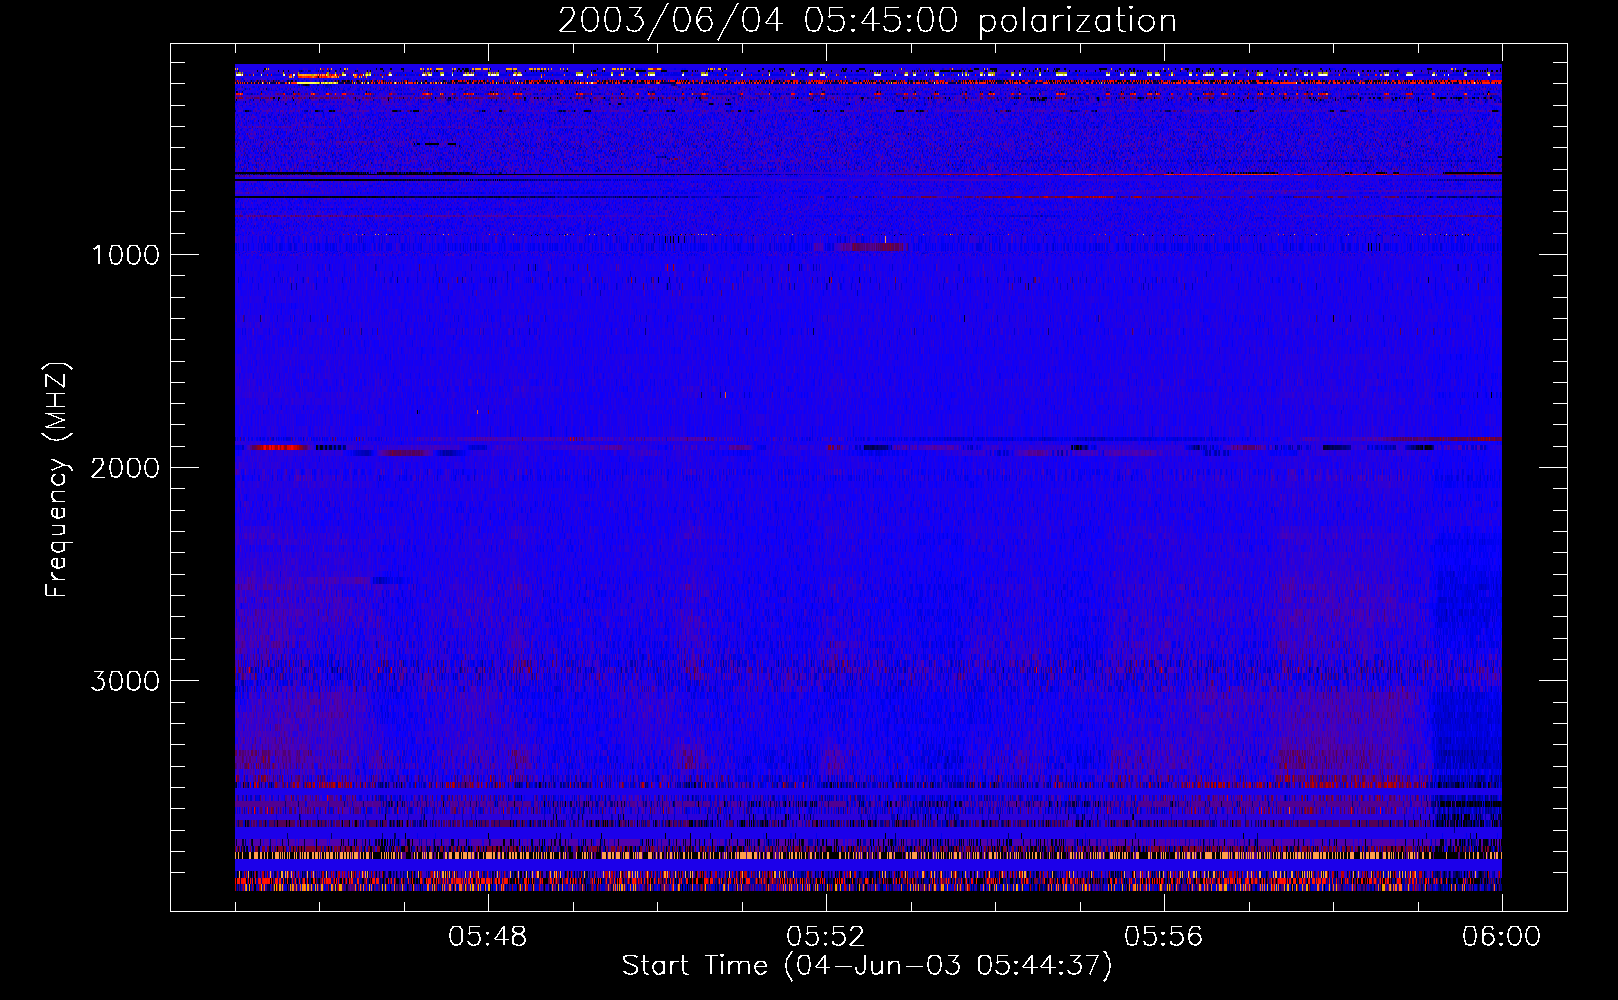
Task: Click the red interference segment at the start of the 1900 MHz line
Action: tap(277, 447)
